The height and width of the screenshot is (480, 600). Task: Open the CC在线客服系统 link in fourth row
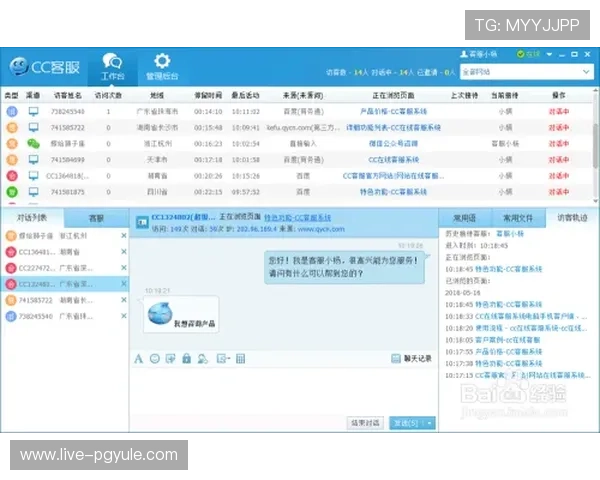pyautogui.click(x=393, y=160)
